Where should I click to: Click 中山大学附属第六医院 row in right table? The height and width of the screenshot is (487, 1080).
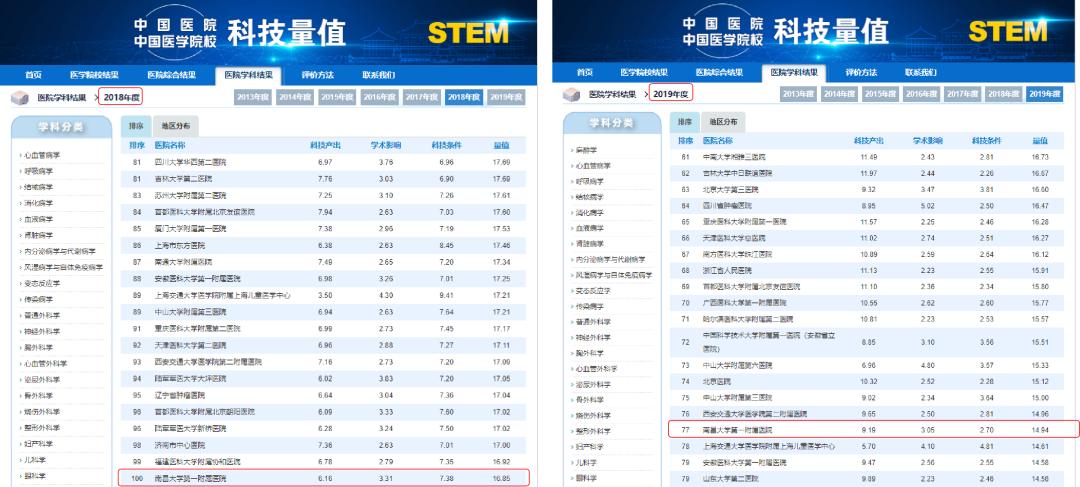tap(868, 365)
